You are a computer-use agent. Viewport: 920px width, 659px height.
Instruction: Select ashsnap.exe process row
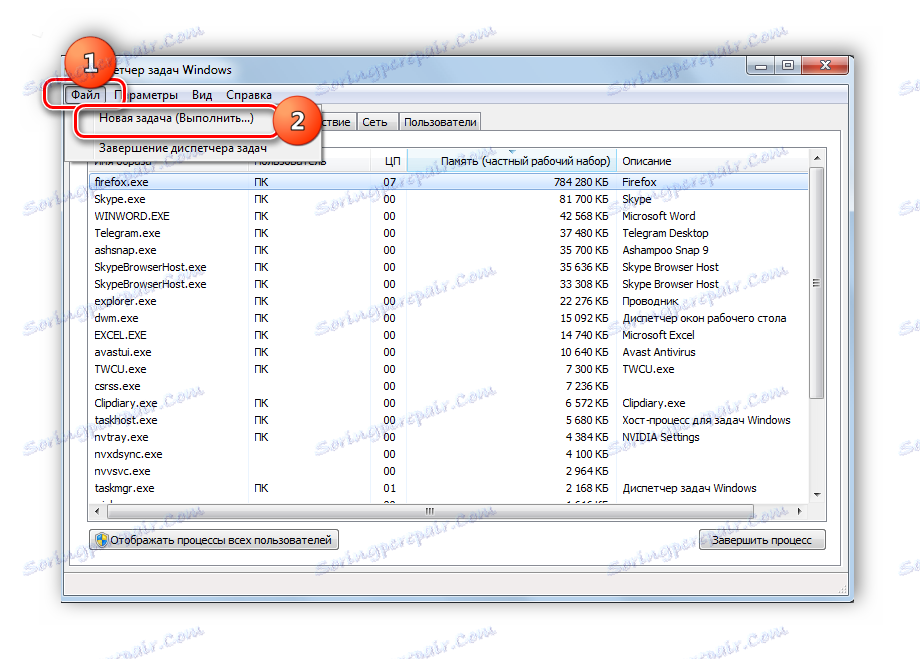point(449,250)
